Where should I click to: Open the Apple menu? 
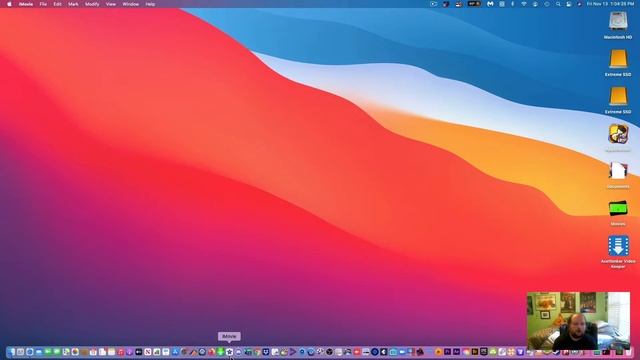9,4
